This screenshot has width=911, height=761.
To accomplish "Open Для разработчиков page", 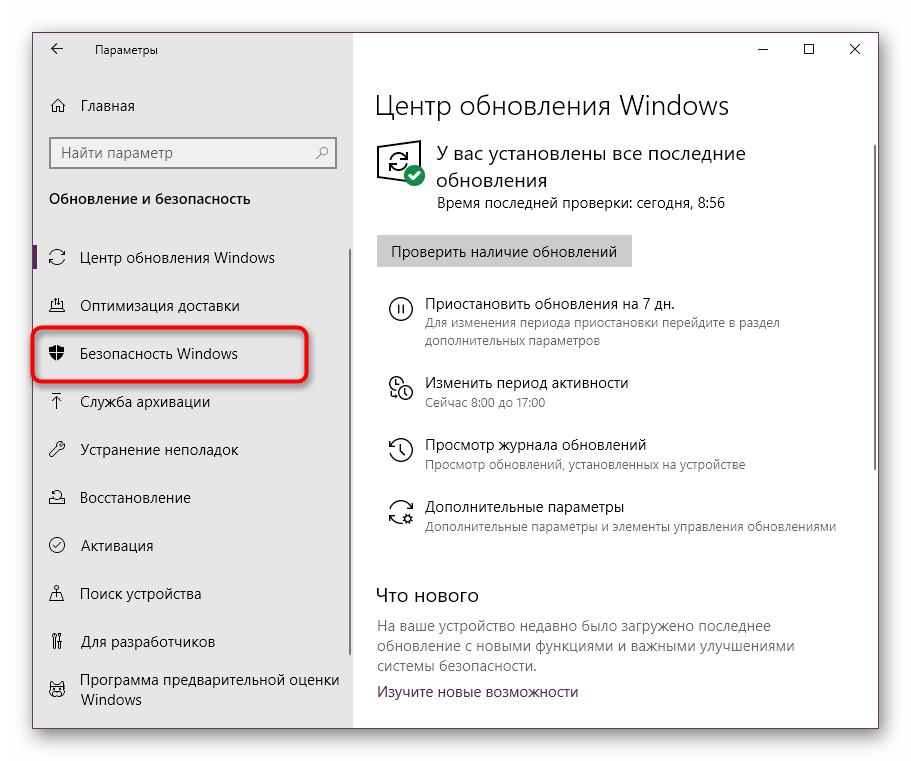I will tap(148, 642).
